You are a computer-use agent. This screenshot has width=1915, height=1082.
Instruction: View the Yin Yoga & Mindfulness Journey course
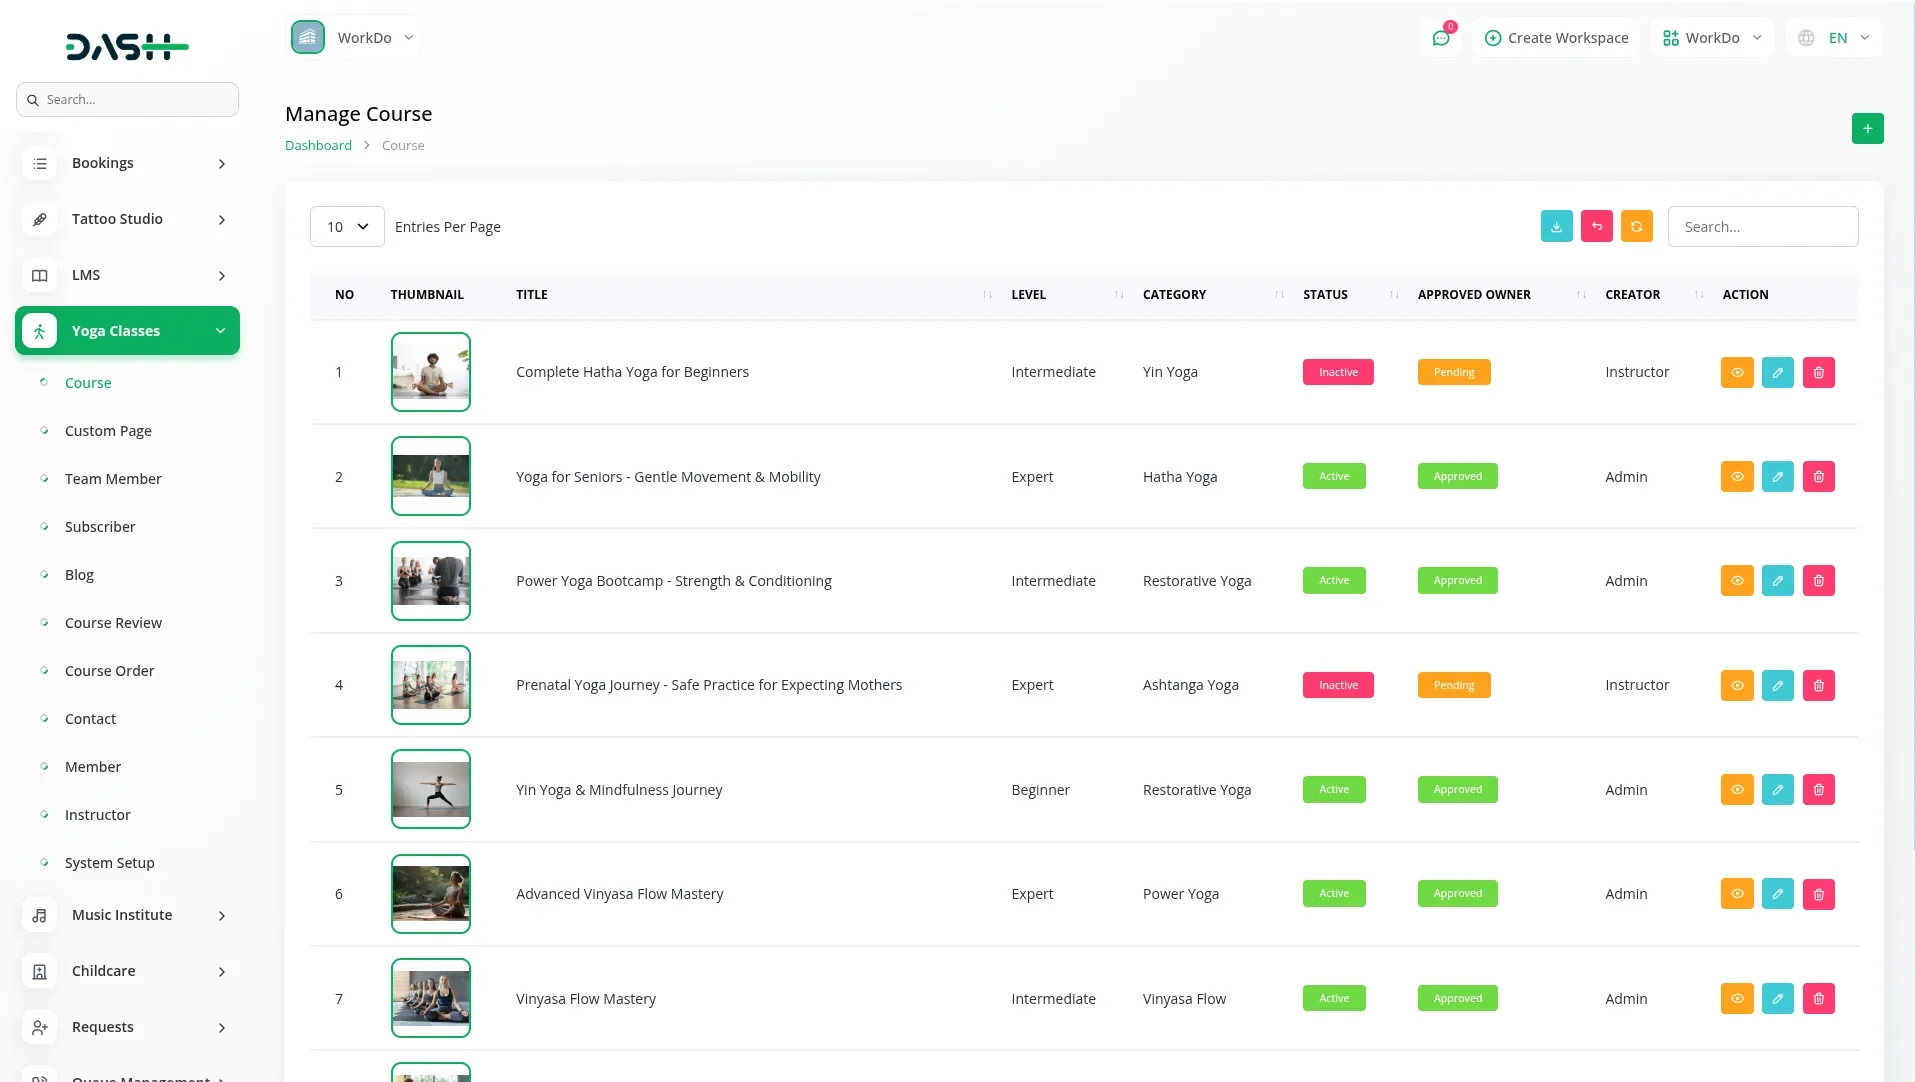pos(1737,790)
